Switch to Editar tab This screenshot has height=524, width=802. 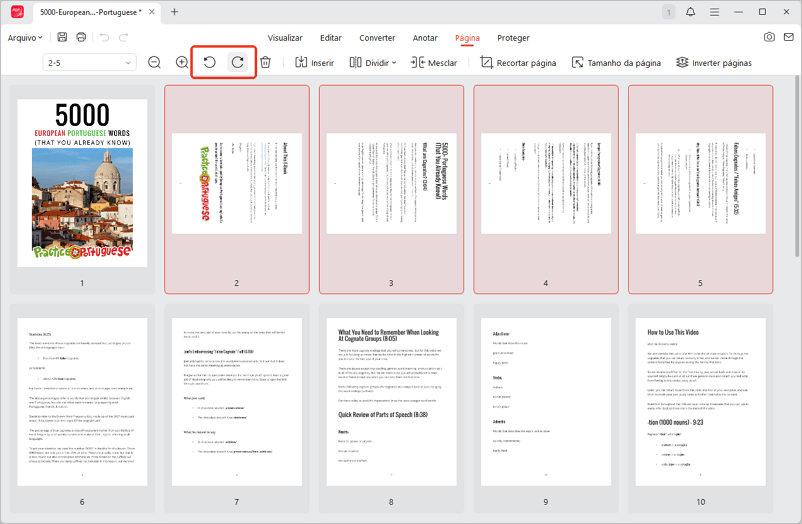[331, 38]
